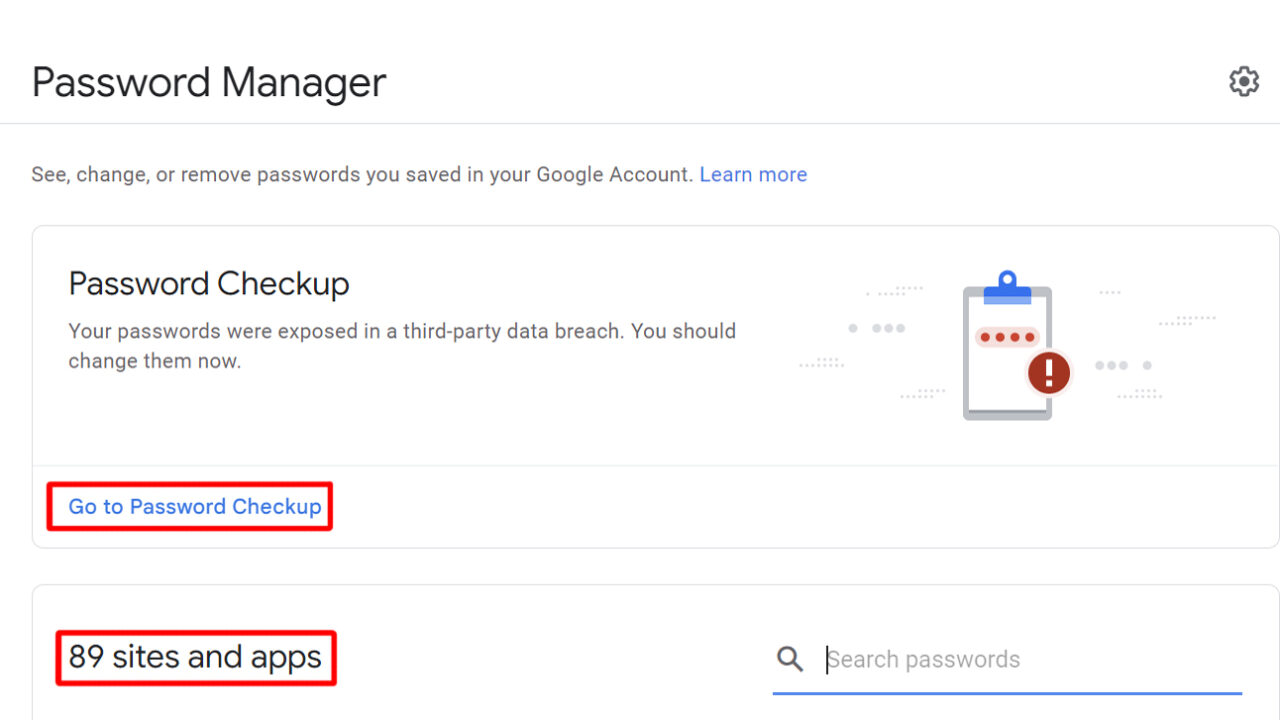The image size is (1280, 720).
Task: Click the Password Manager page title
Action: pyautogui.click(x=207, y=82)
